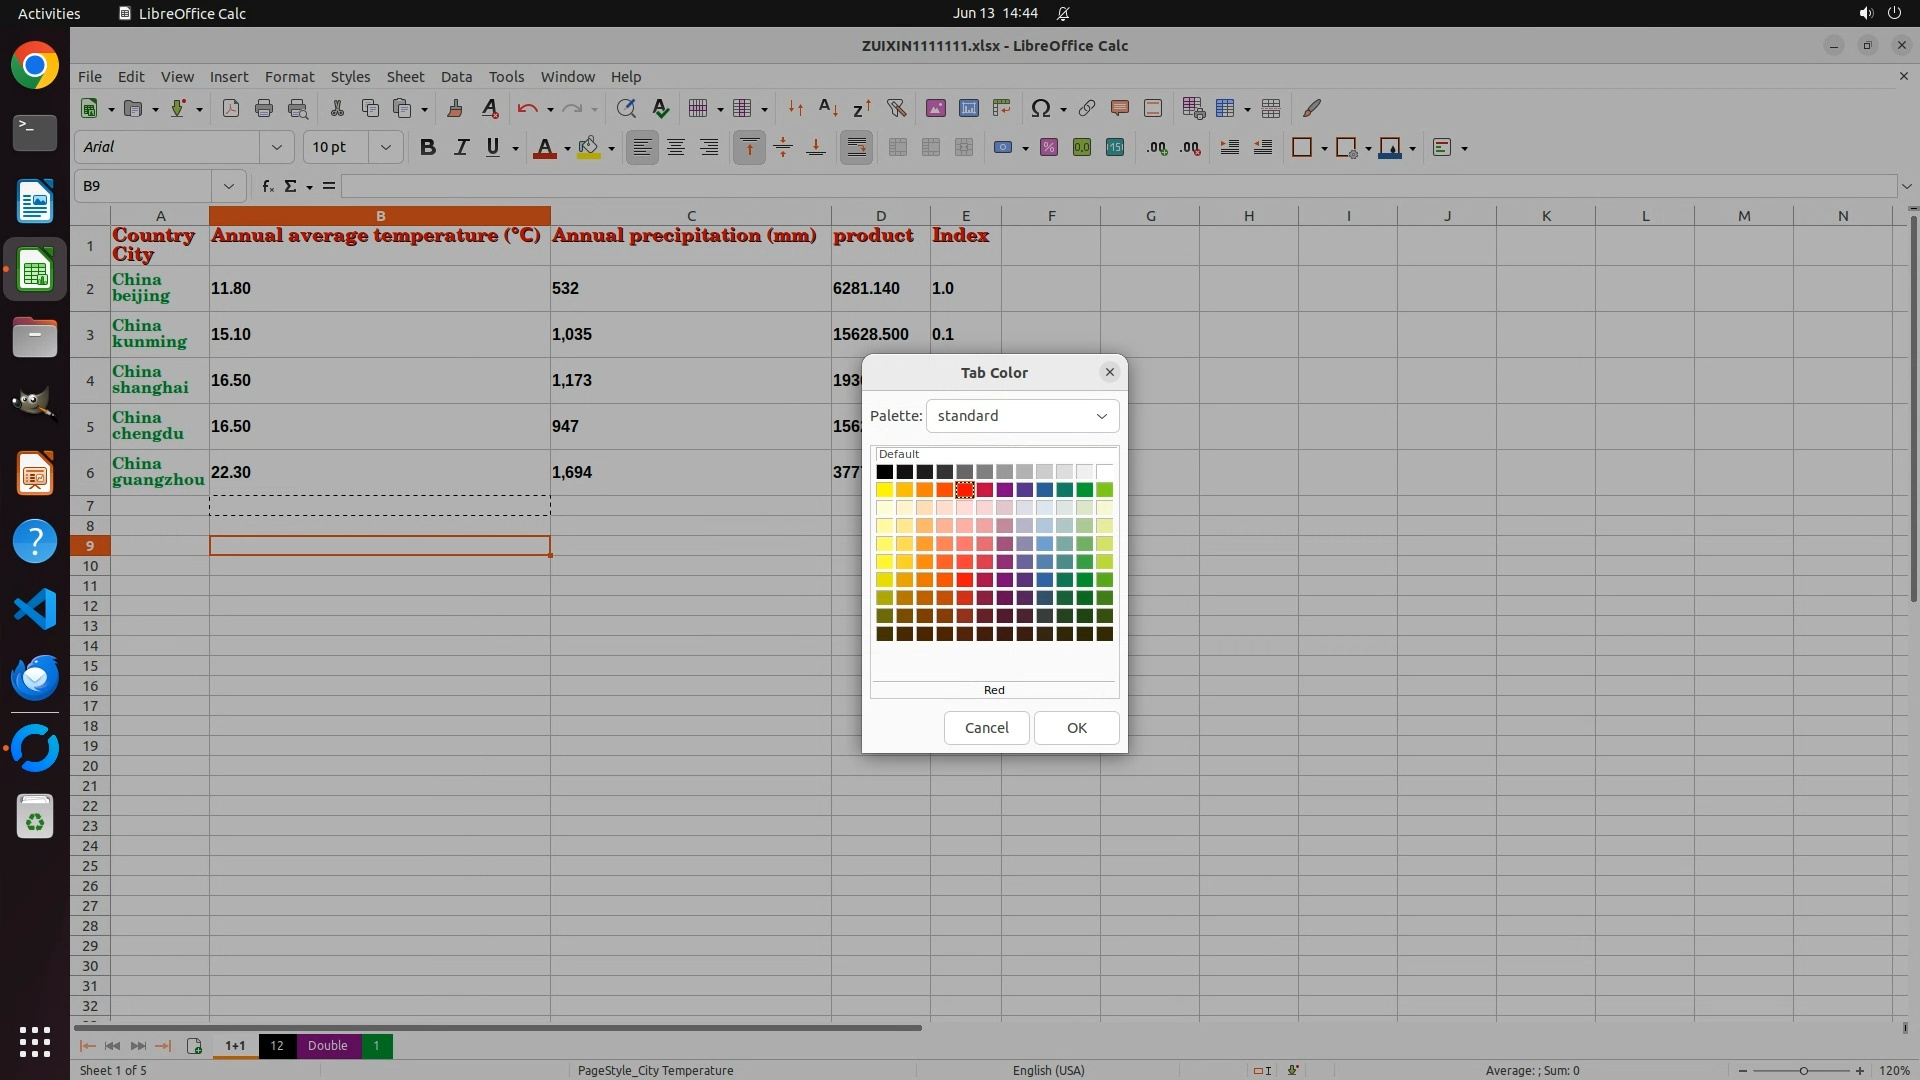Toggle Bold formatting
This screenshot has width=1920, height=1080.
(x=428, y=148)
